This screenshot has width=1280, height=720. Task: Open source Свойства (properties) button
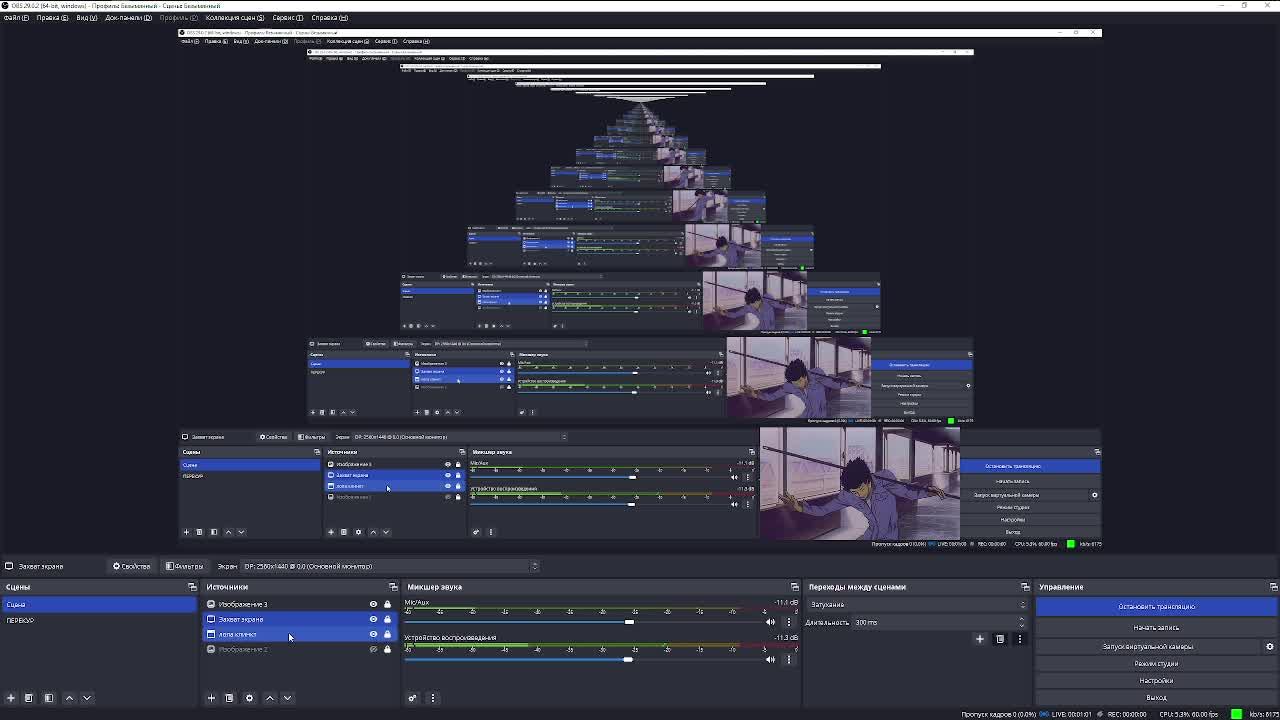131,566
